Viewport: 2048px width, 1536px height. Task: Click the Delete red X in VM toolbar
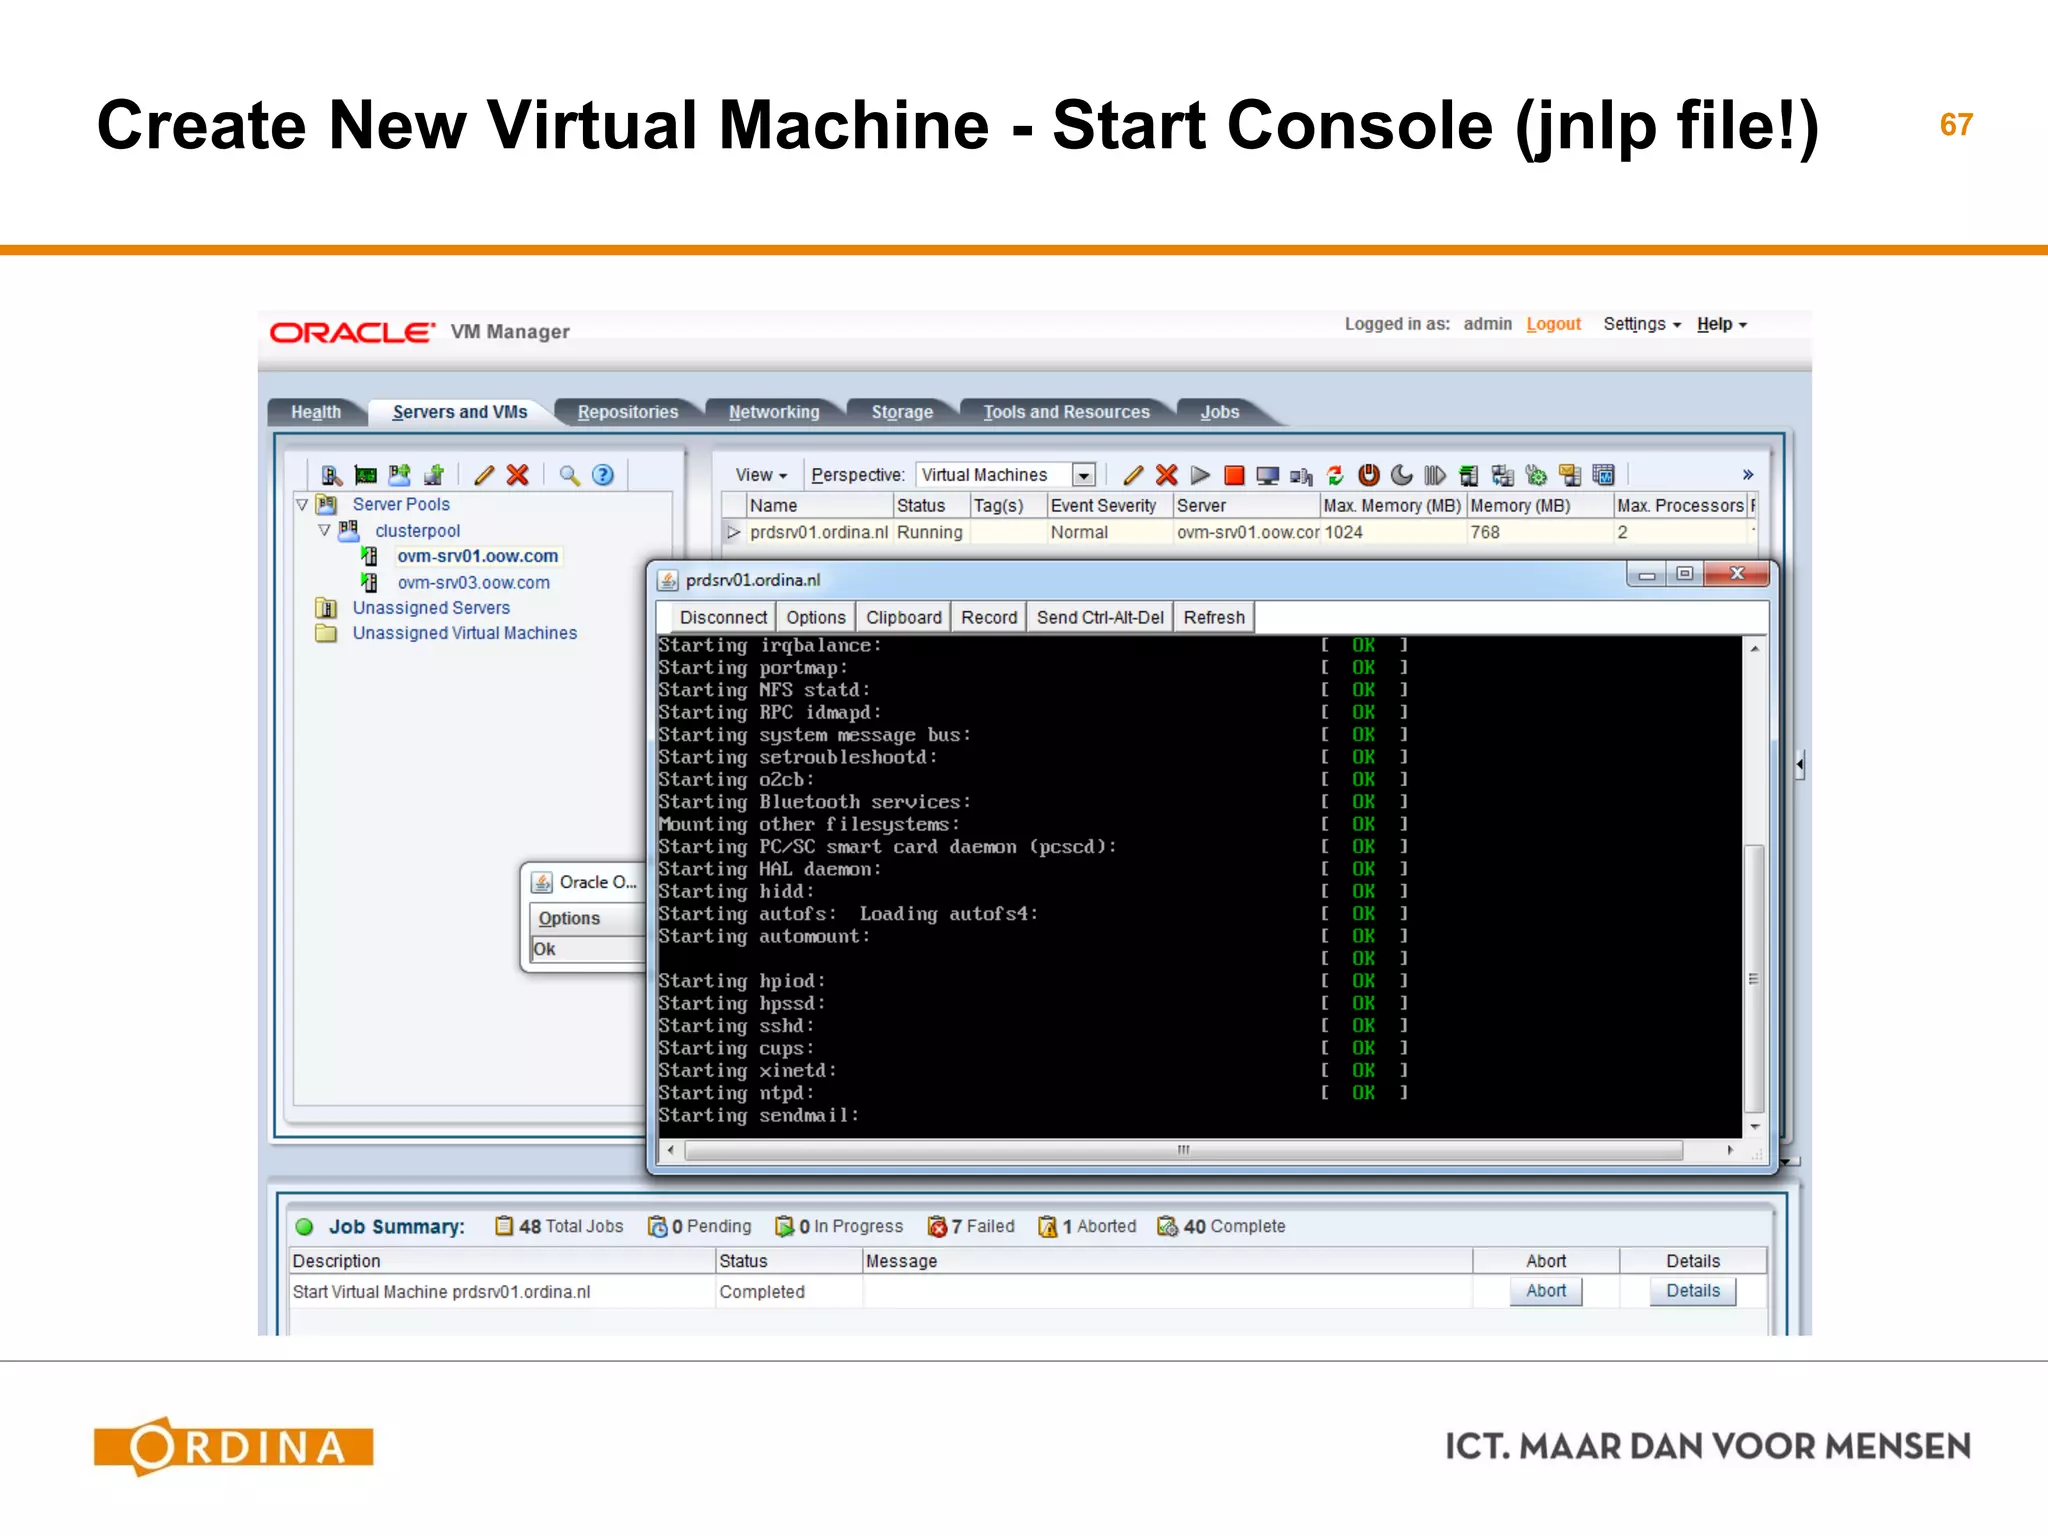(1167, 475)
